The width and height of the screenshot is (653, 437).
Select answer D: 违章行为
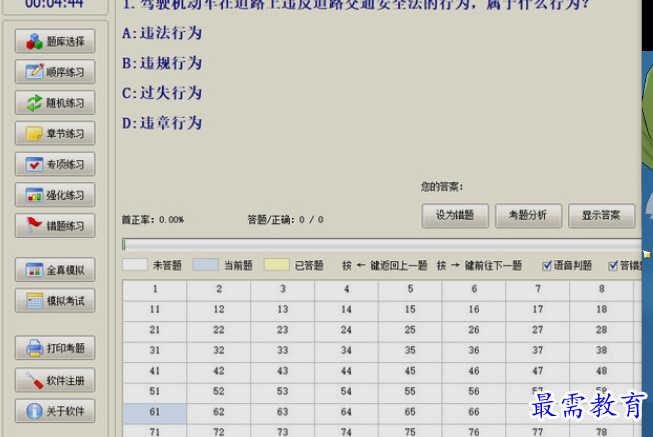(162, 123)
